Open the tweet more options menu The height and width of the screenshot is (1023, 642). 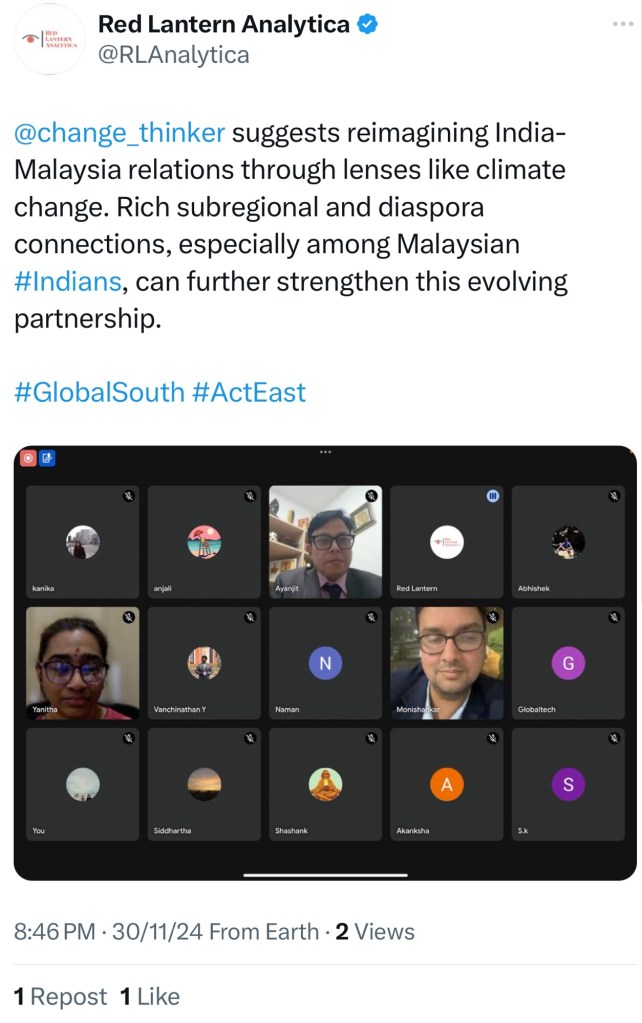[x=620, y=24]
